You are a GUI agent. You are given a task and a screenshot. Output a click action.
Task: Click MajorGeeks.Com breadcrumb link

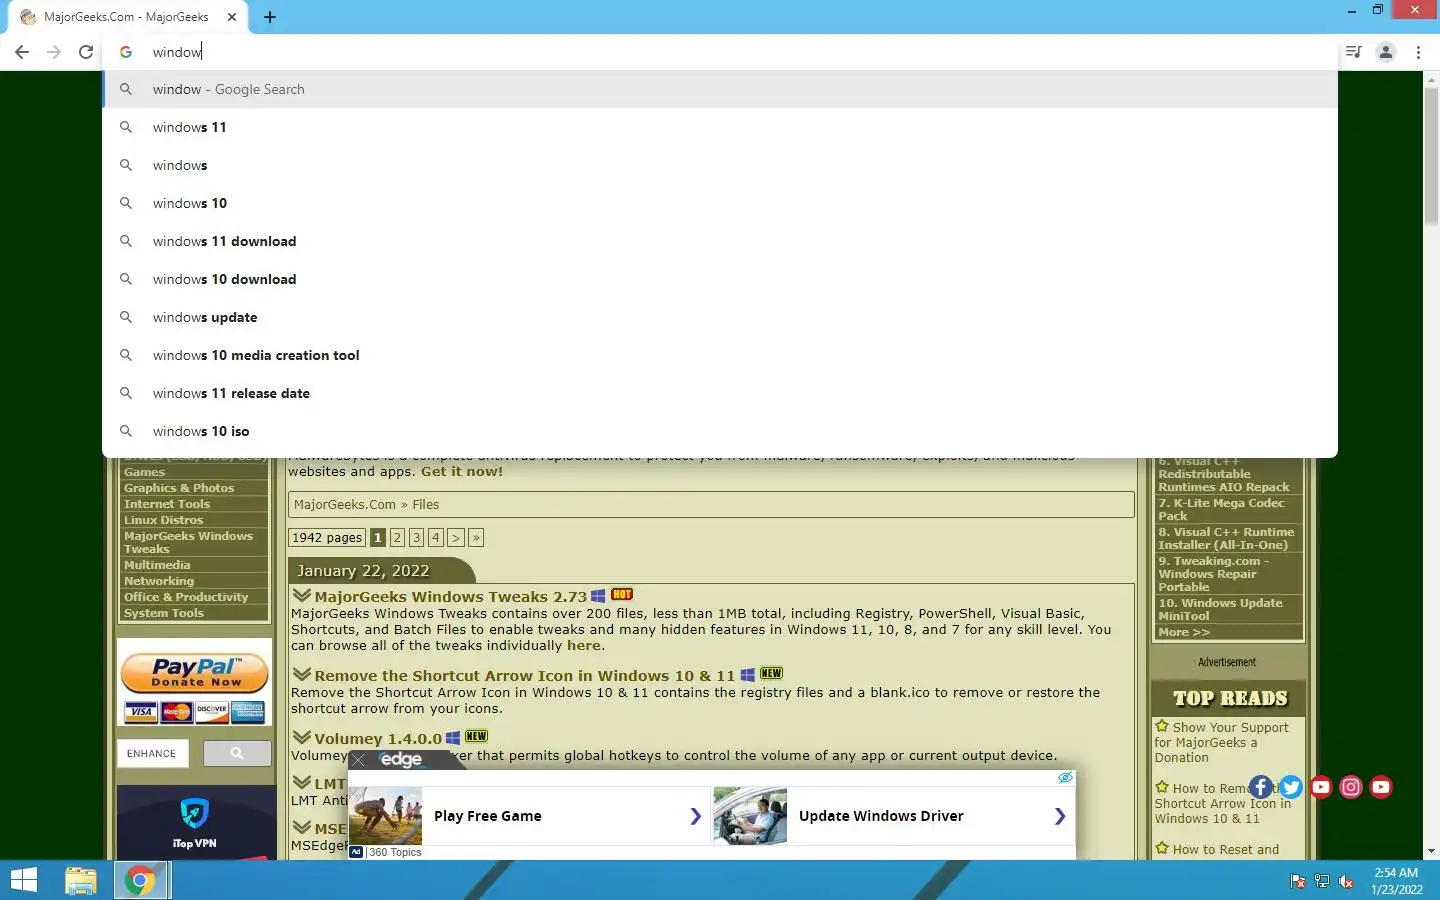pyautogui.click(x=345, y=504)
